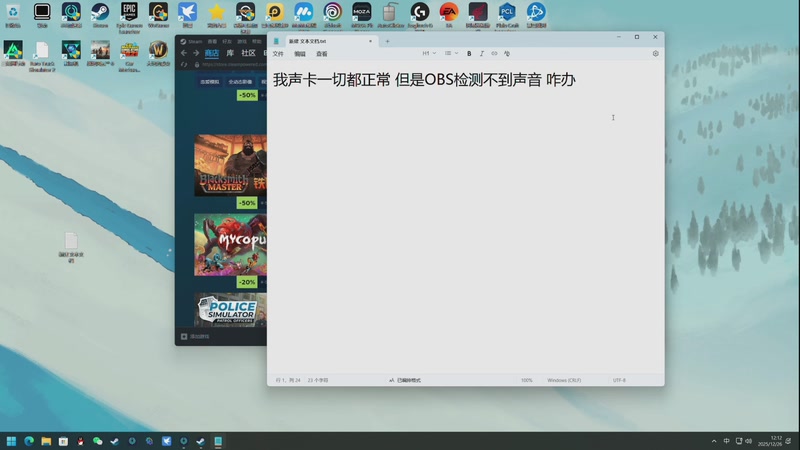Open the PCL Plain Craft Launcher icon
The width and height of the screenshot is (800, 450).
[x=507, y=15]
